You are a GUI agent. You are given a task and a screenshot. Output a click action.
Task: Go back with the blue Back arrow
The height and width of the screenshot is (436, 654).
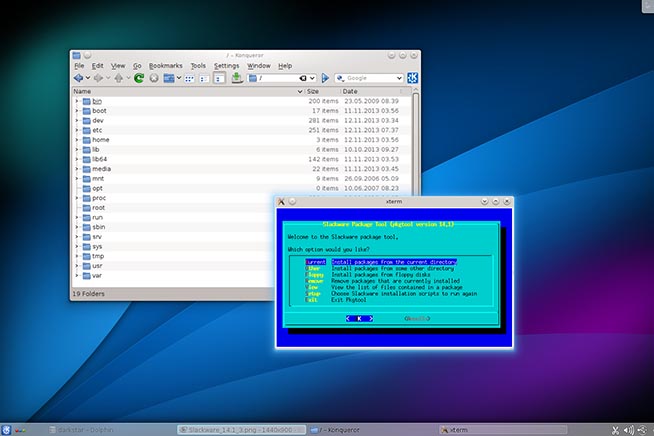[78, 78]
